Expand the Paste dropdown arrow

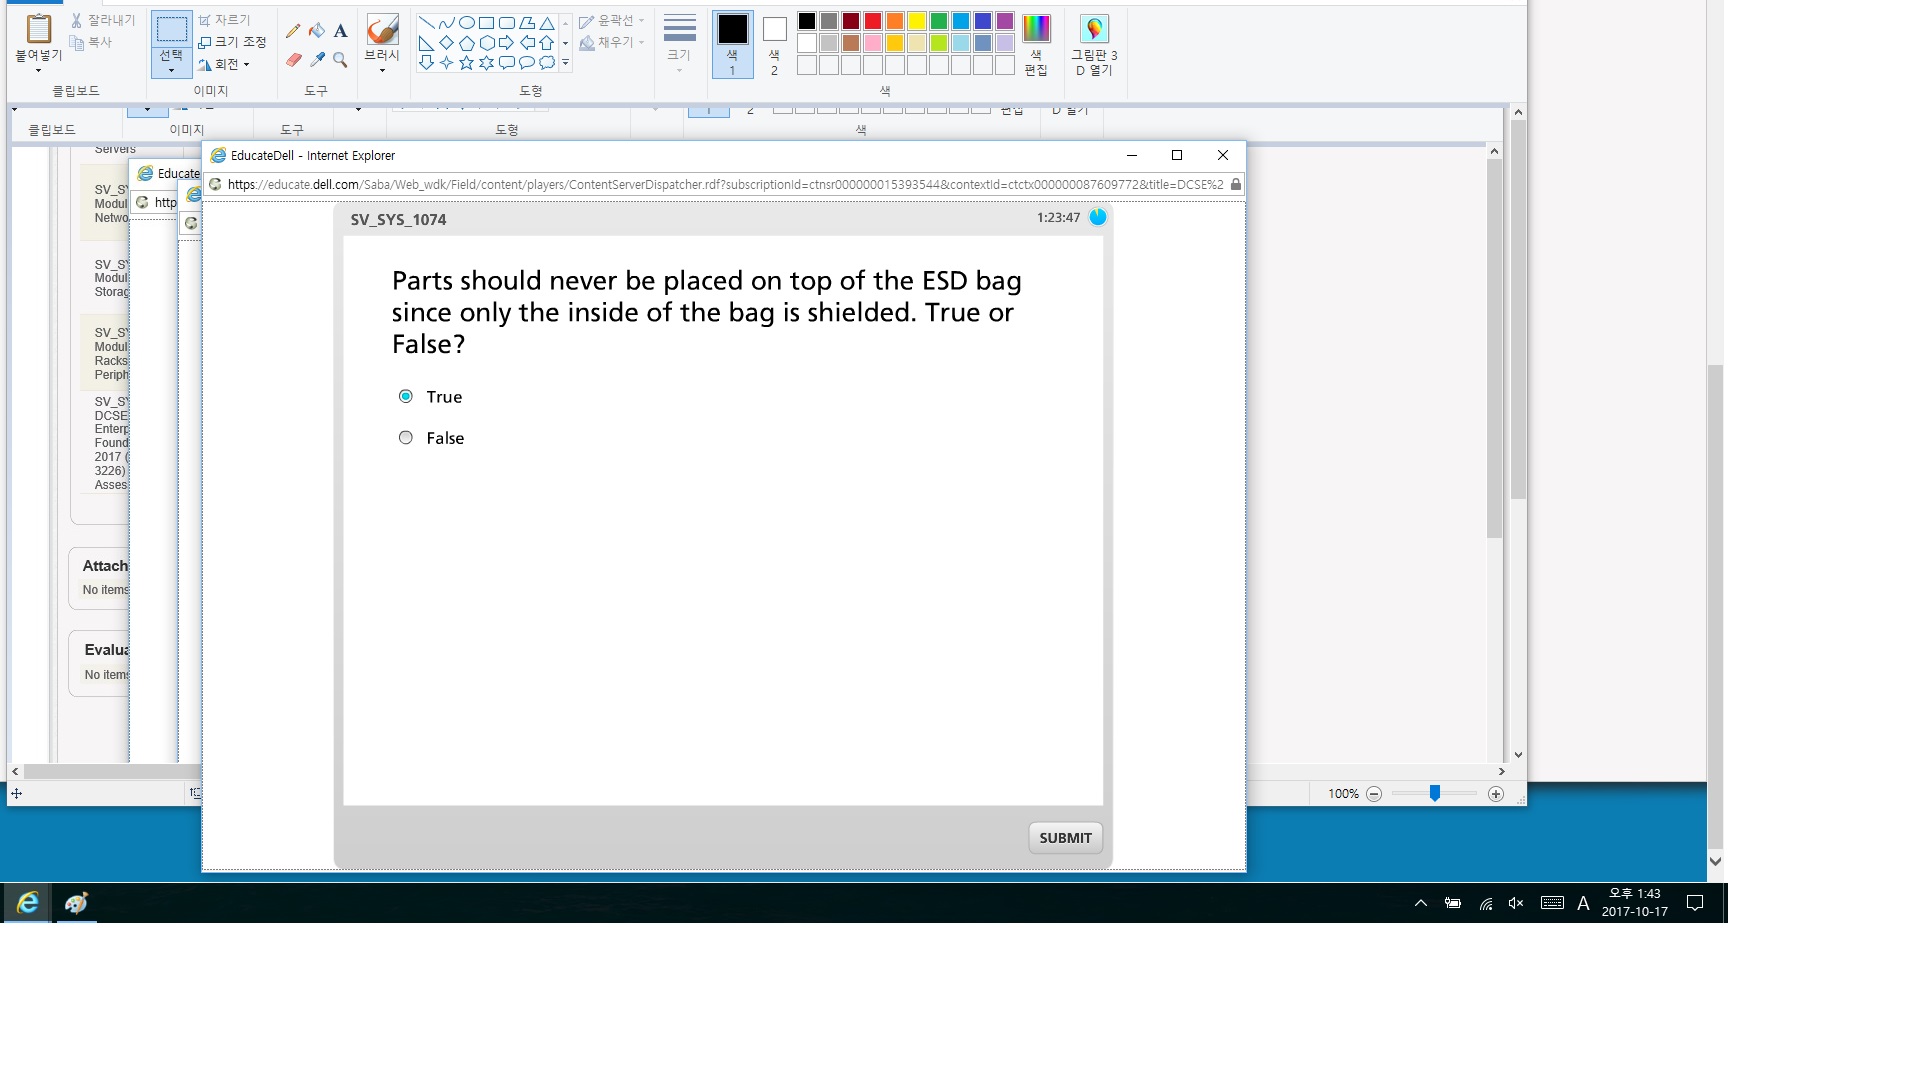tap(38, 70)
